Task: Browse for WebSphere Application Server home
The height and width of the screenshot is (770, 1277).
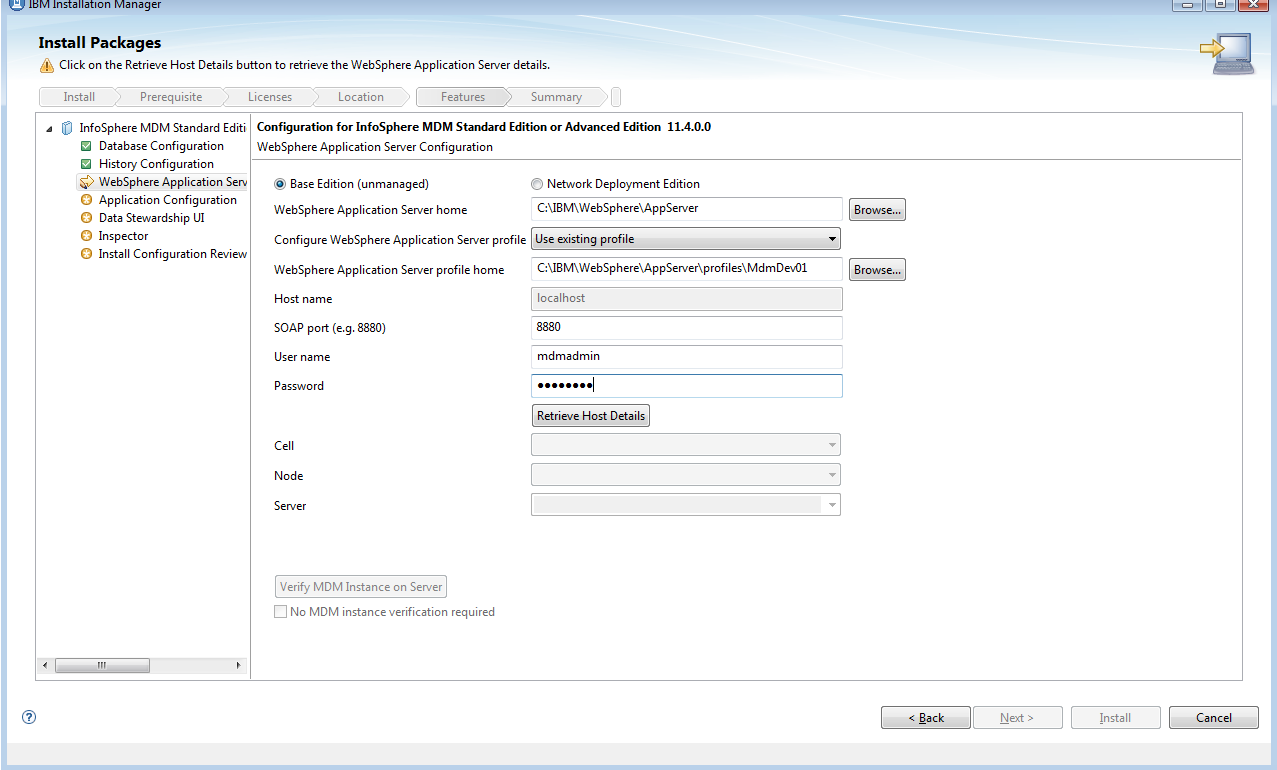Action: pos(877,210)
